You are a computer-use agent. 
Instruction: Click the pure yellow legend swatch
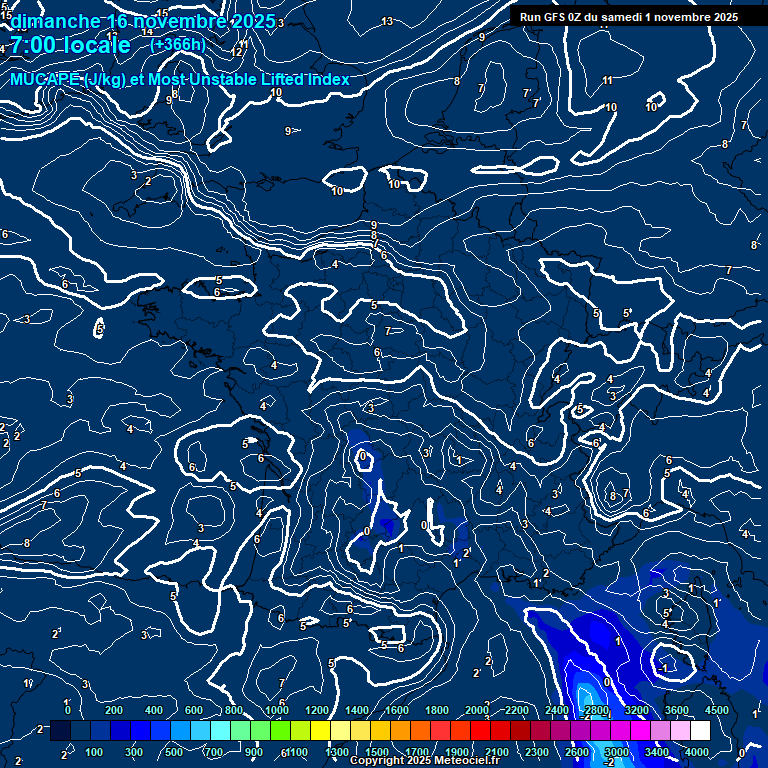[x=320, y=730]
